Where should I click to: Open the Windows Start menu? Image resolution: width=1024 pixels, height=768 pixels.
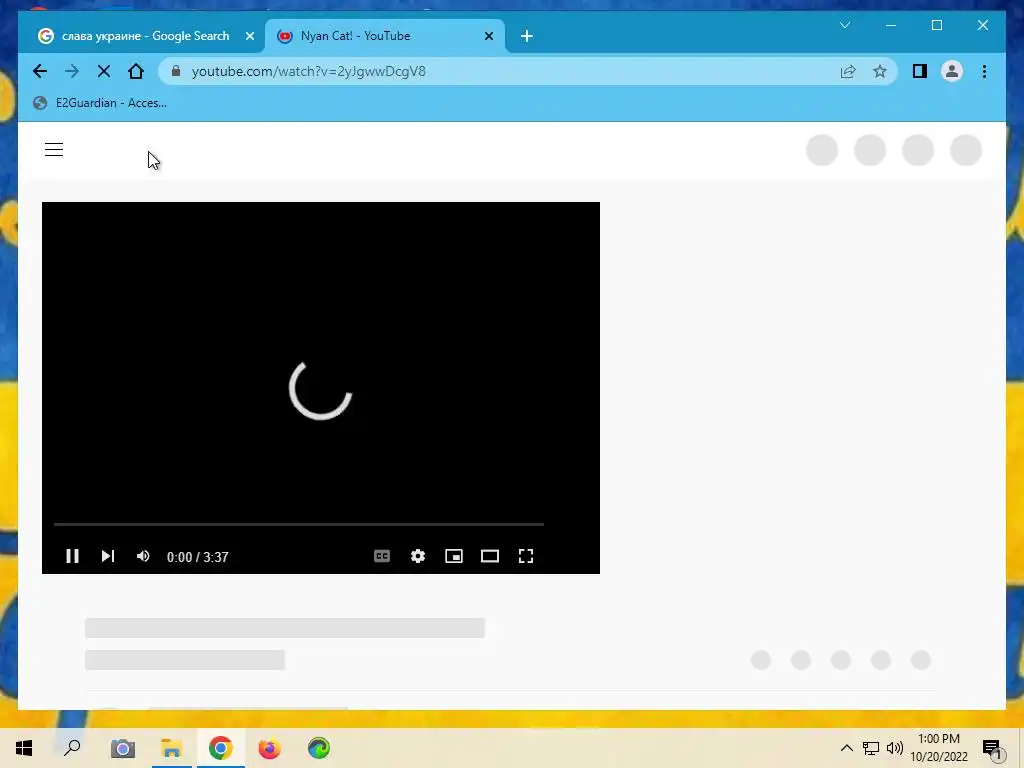(x=24, y=748)
